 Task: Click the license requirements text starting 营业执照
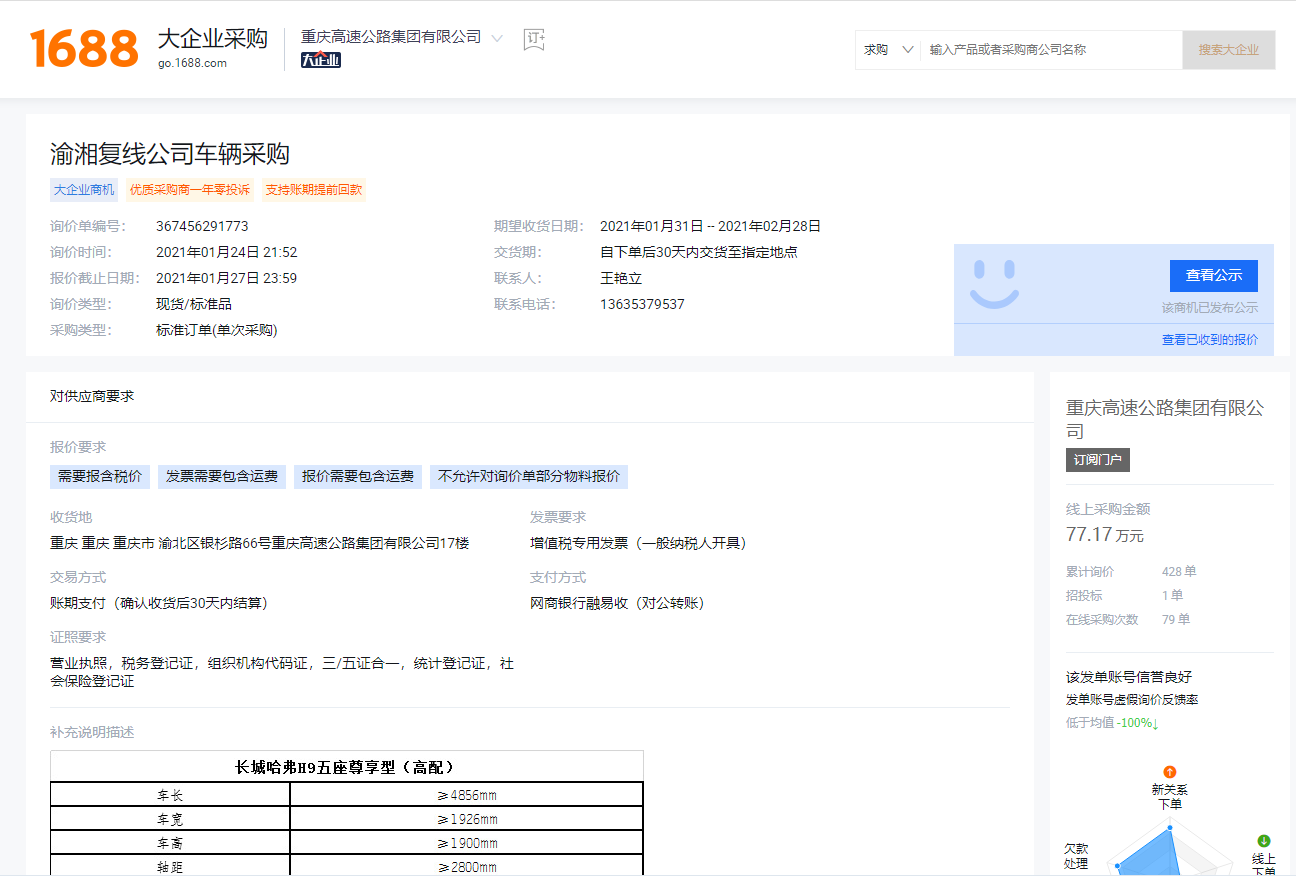pos(282,672)
